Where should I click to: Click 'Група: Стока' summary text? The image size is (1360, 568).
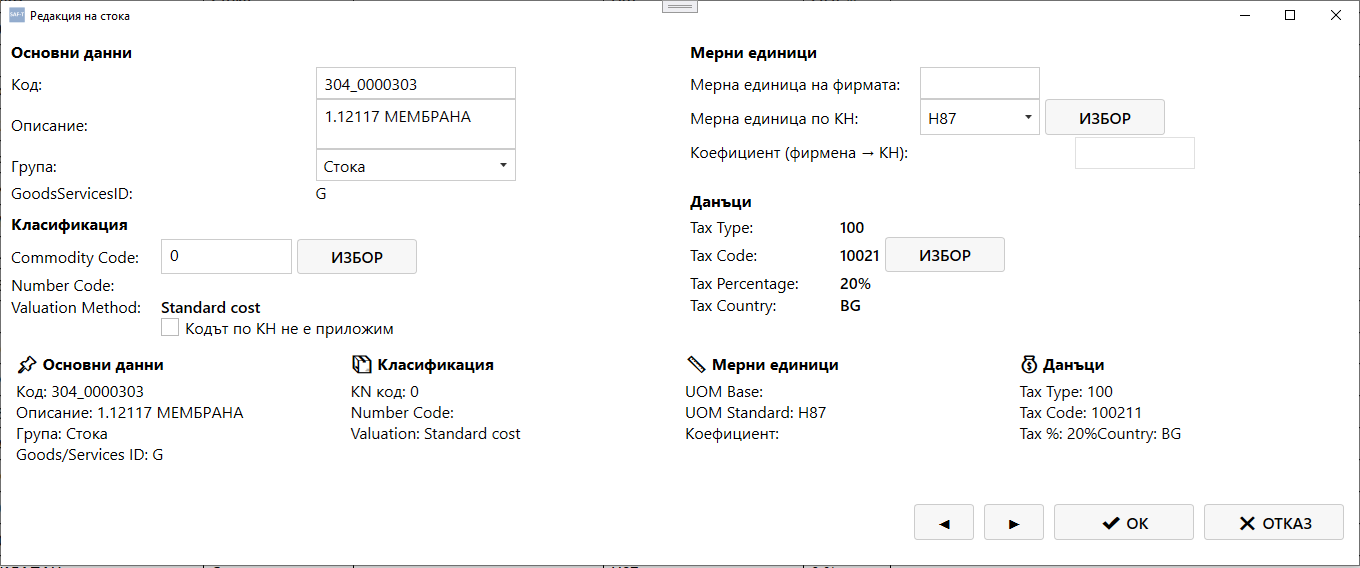62,434
